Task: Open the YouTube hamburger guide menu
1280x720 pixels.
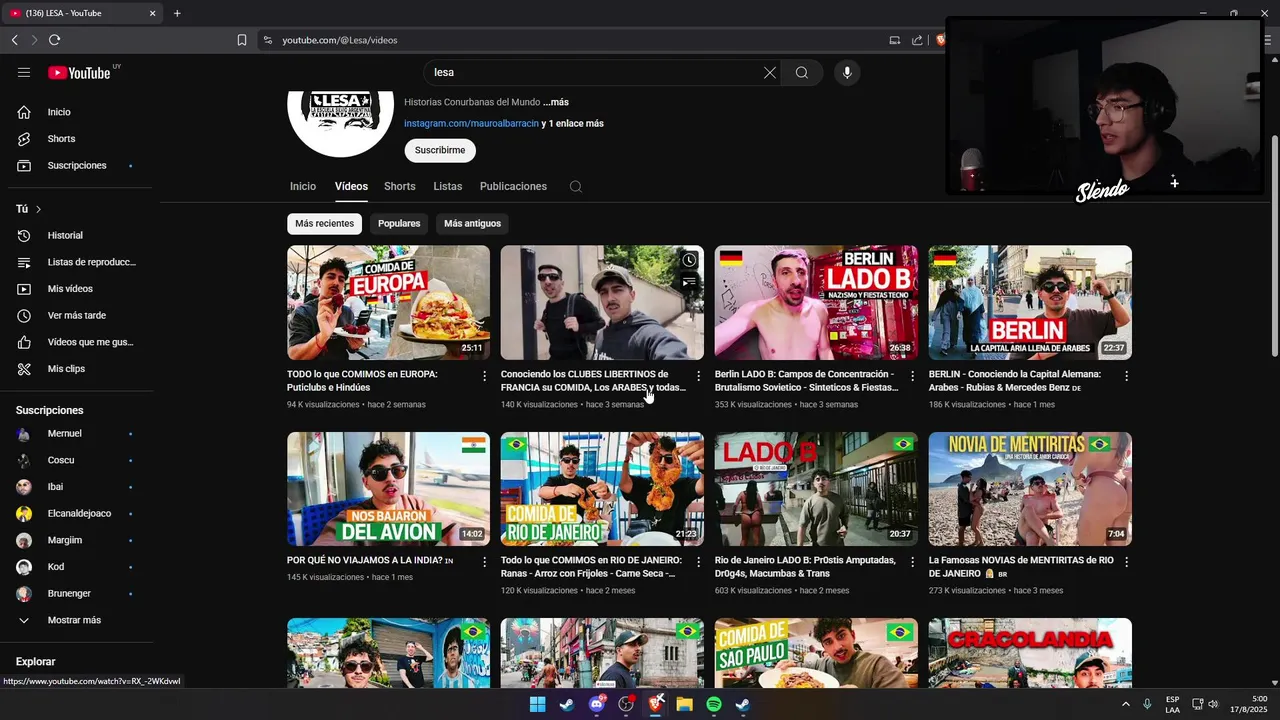Action: tap(24, 72)
